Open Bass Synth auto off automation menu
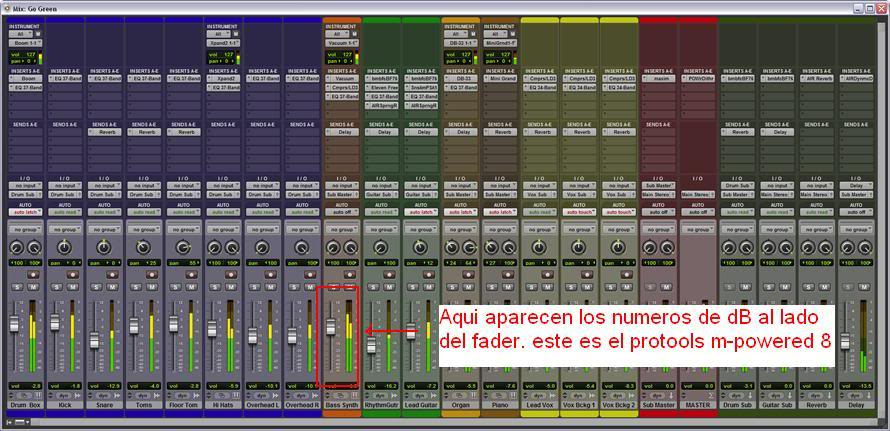 [341, 212]
